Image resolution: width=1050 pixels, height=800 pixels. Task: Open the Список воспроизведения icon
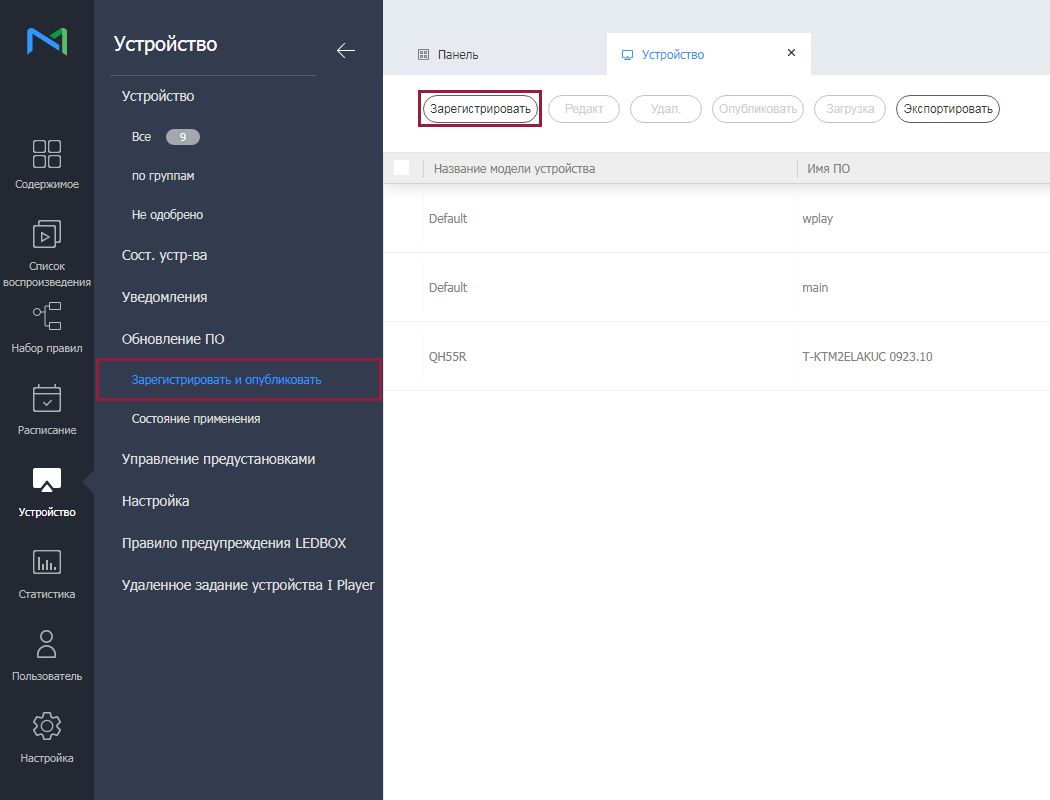47,235
